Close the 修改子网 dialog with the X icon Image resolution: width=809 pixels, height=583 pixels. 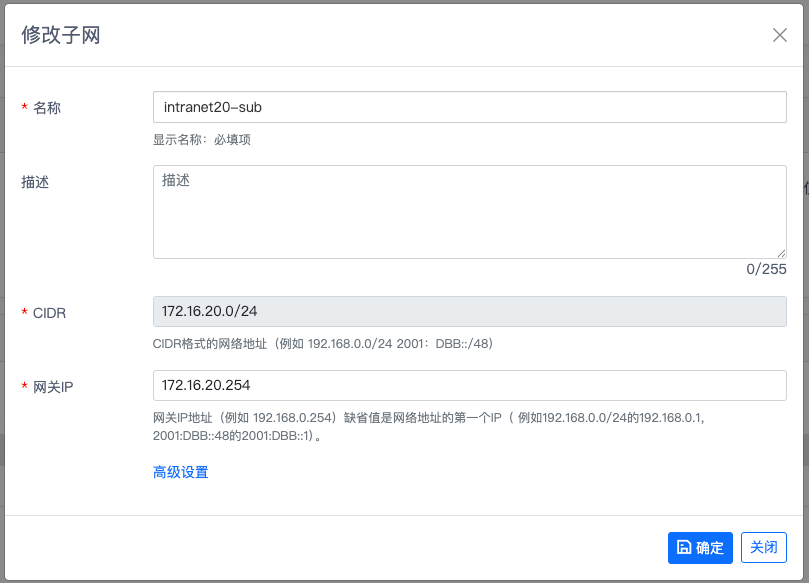pyautogui.click(x=780, y=35)
